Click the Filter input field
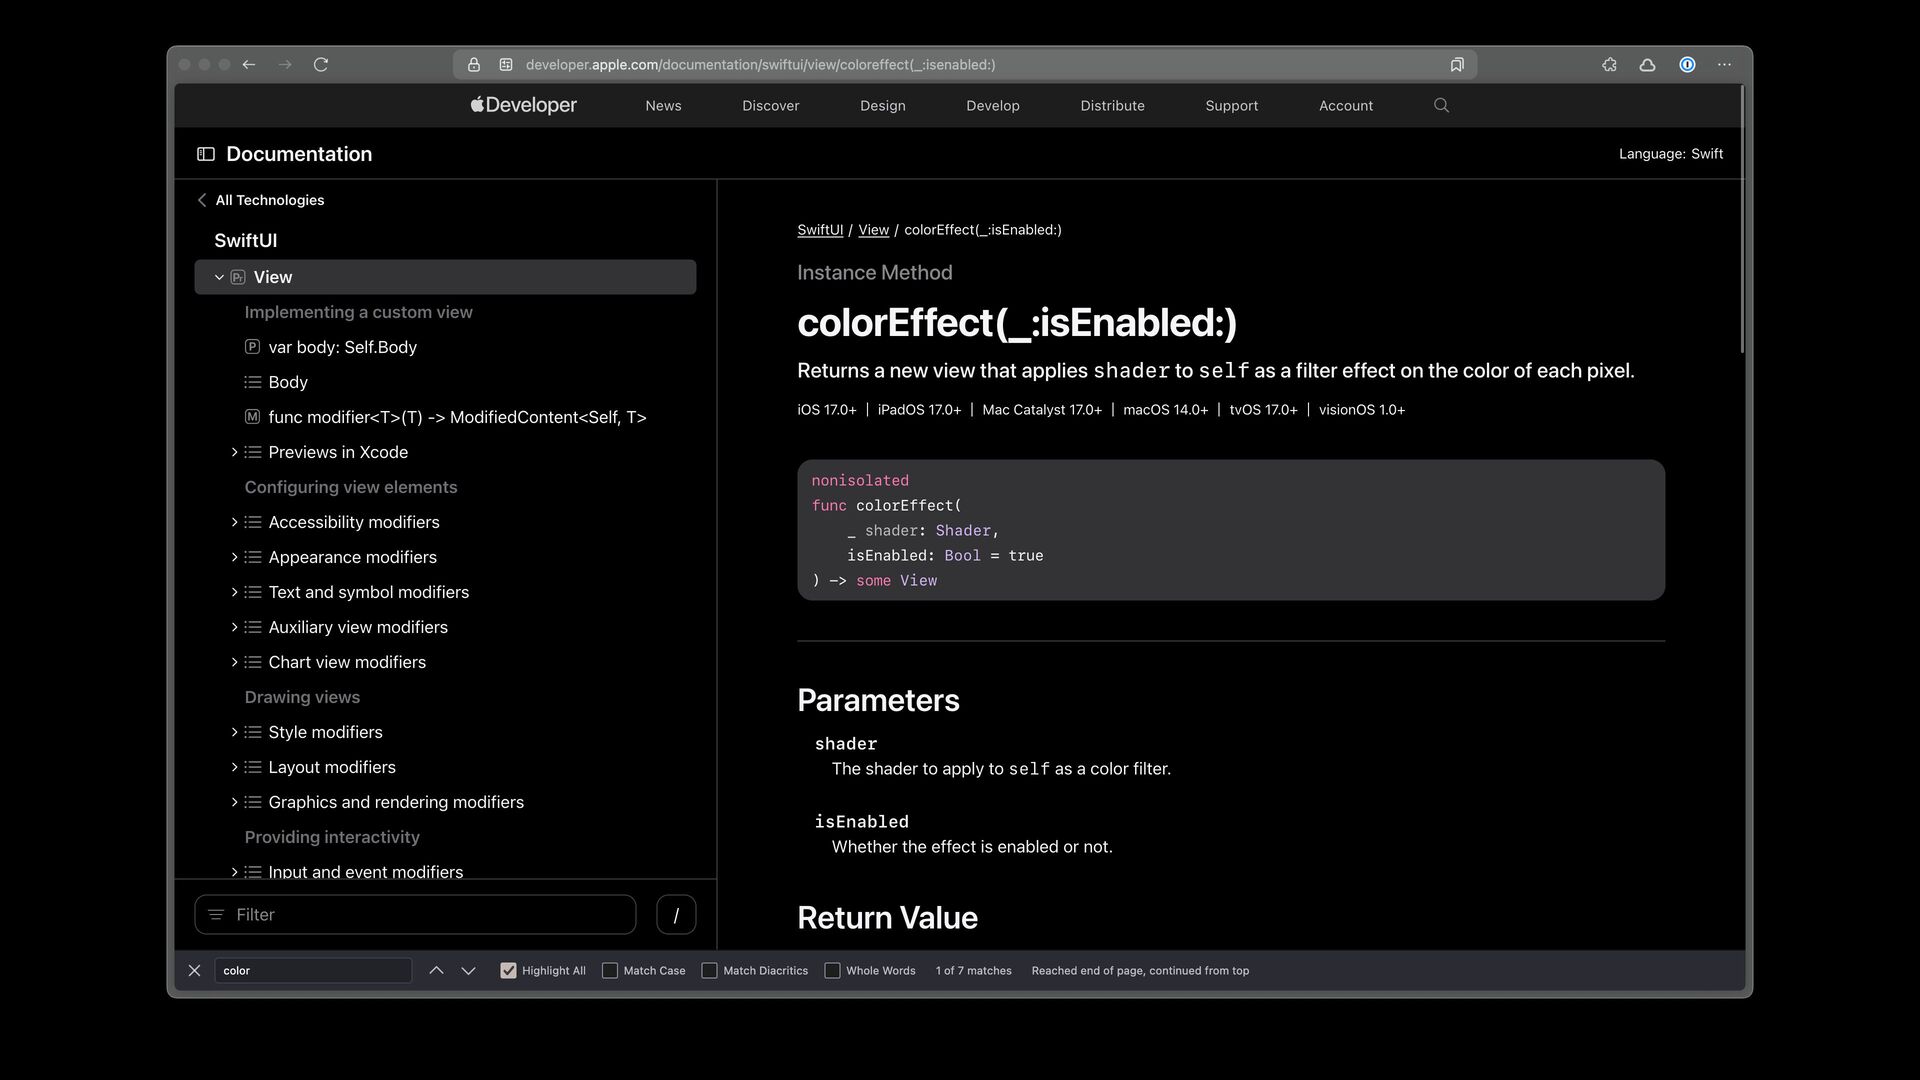Screen dimensions: 1920x1080 [x=415, y=915]
